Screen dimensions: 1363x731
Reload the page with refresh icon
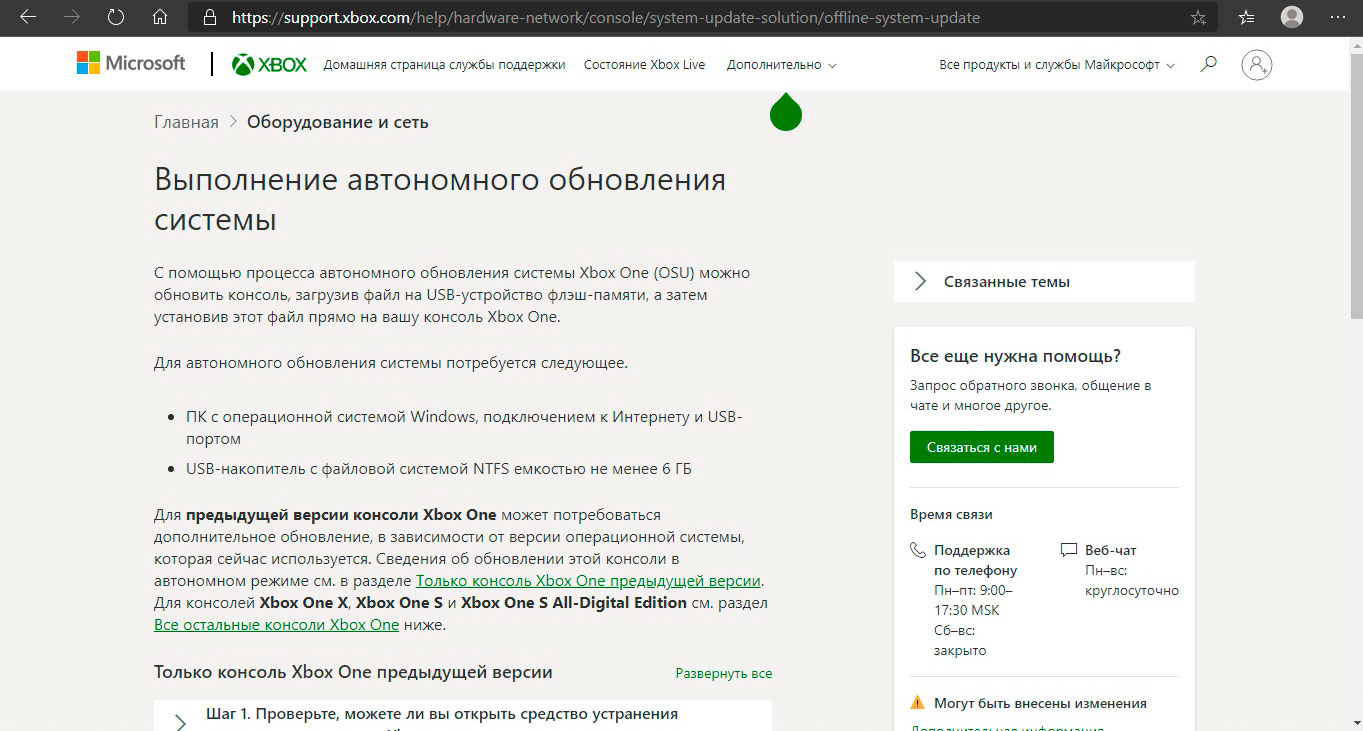click(x=116, y=17)
